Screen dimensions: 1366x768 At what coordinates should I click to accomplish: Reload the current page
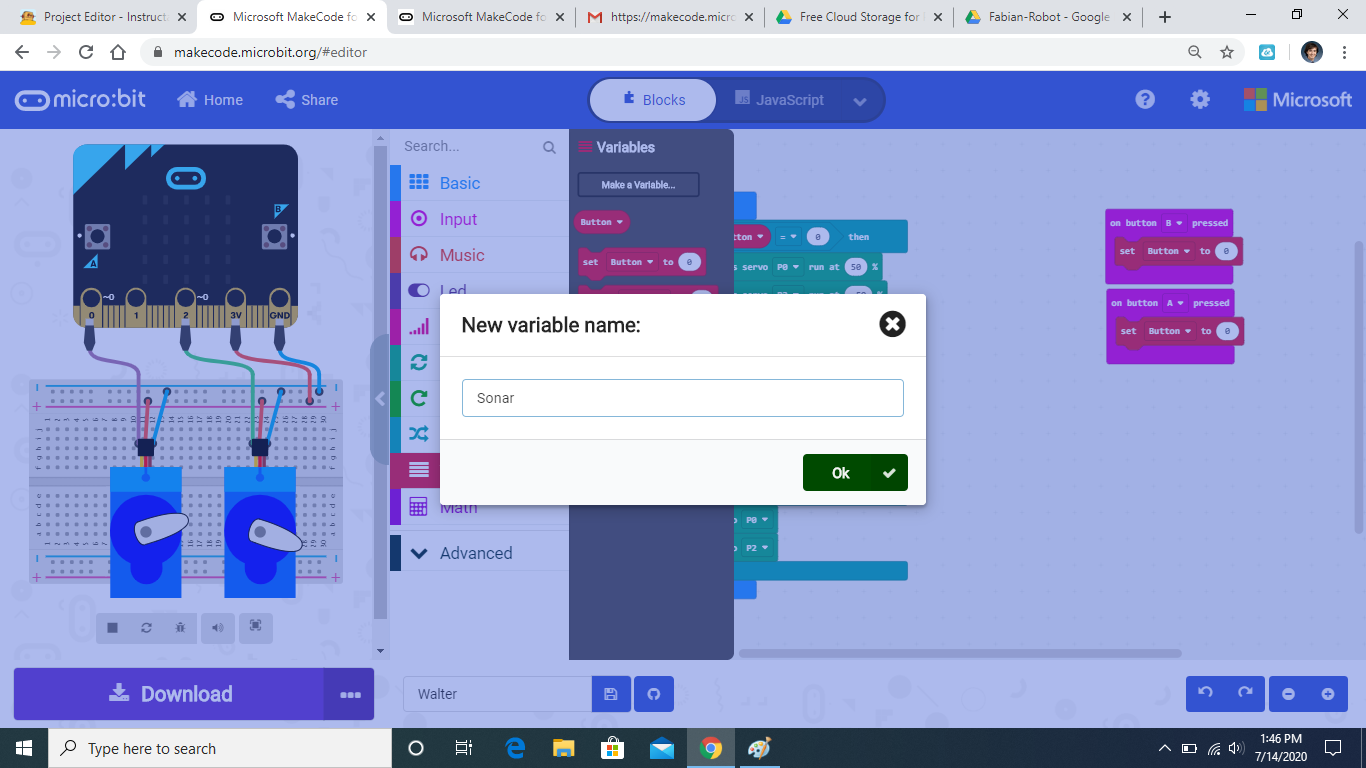point(86,52)
